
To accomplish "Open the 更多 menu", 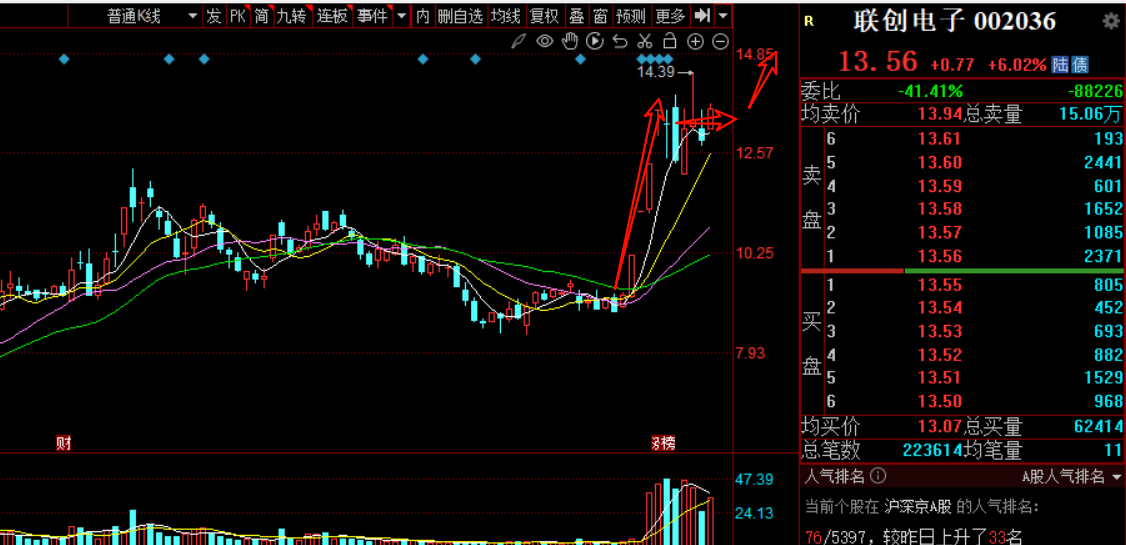I will [x=670, y=16].
